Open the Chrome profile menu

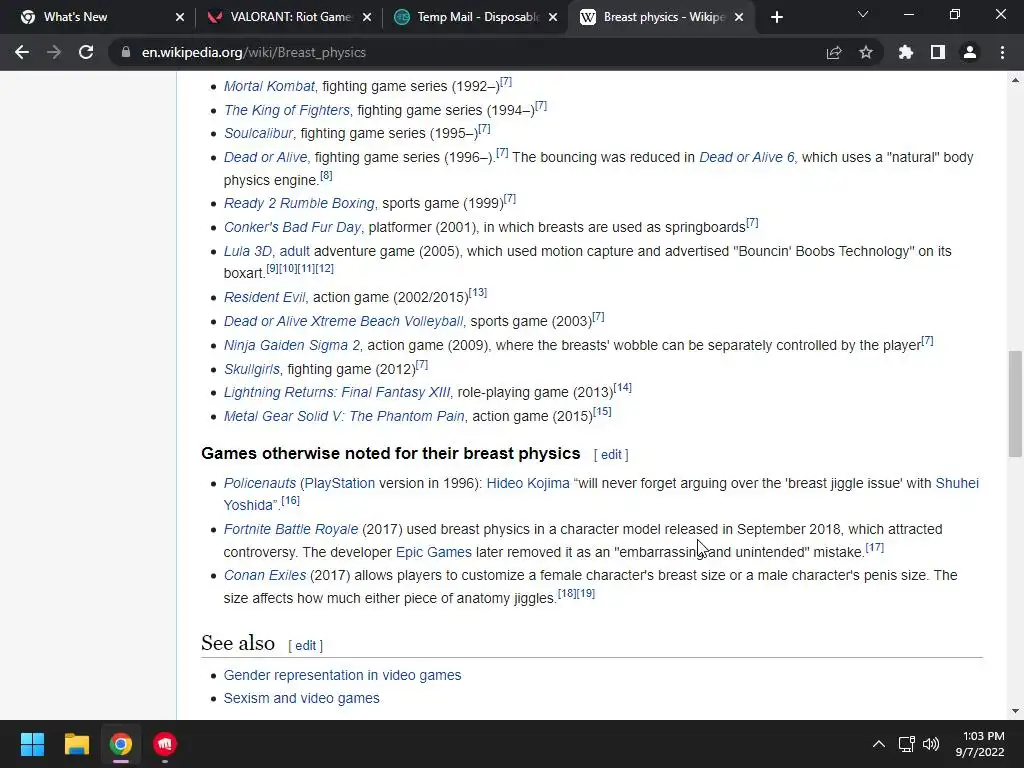click(x=970, y=52)
